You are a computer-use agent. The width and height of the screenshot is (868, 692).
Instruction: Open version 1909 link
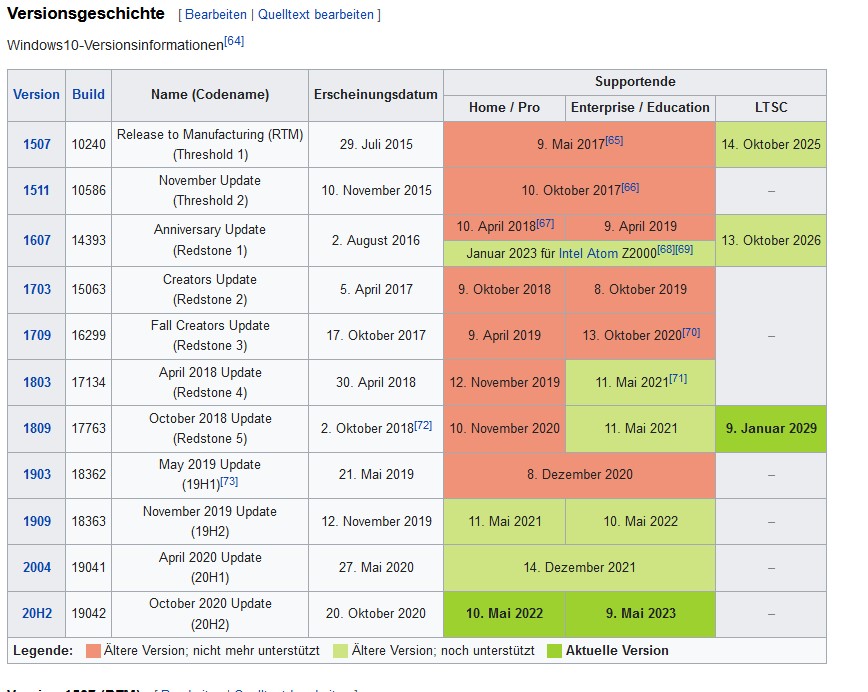pos(37,521)
